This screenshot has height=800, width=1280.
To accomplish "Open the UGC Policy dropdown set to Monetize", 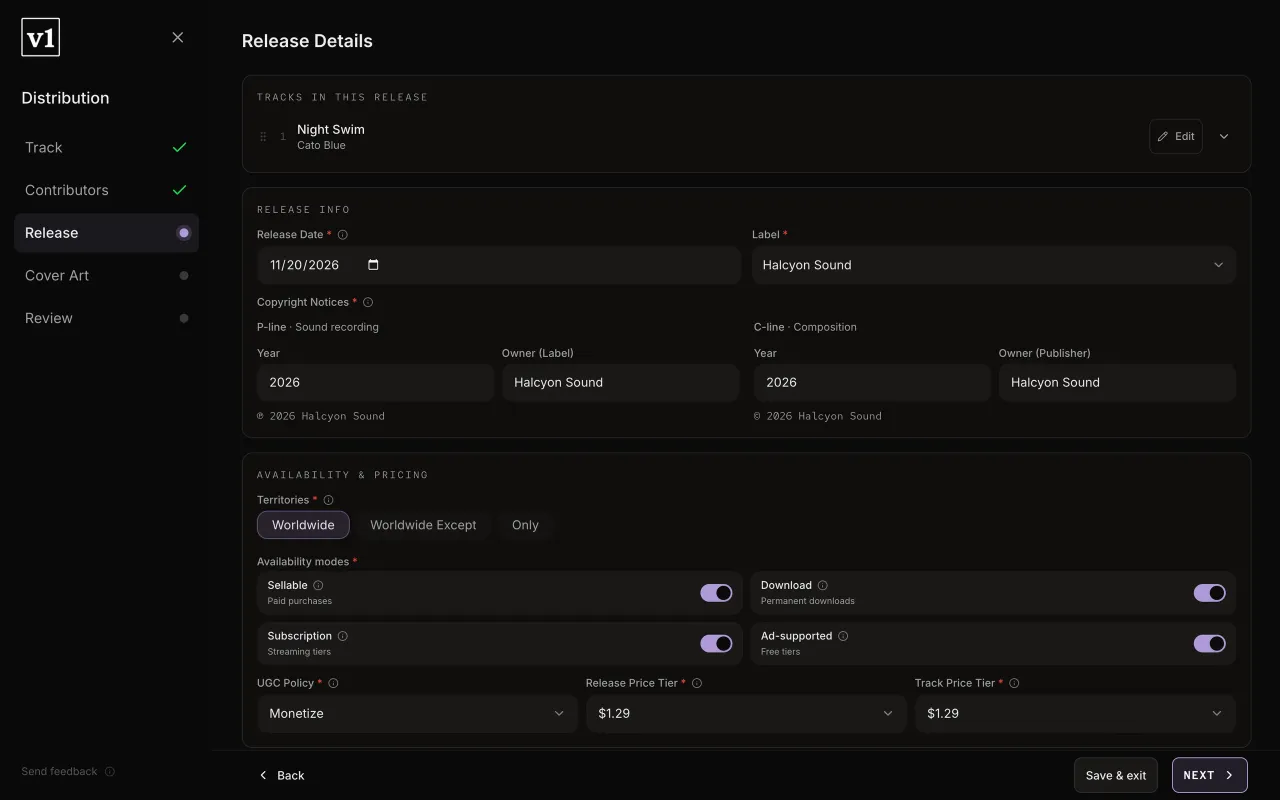I will pos(417,714).
